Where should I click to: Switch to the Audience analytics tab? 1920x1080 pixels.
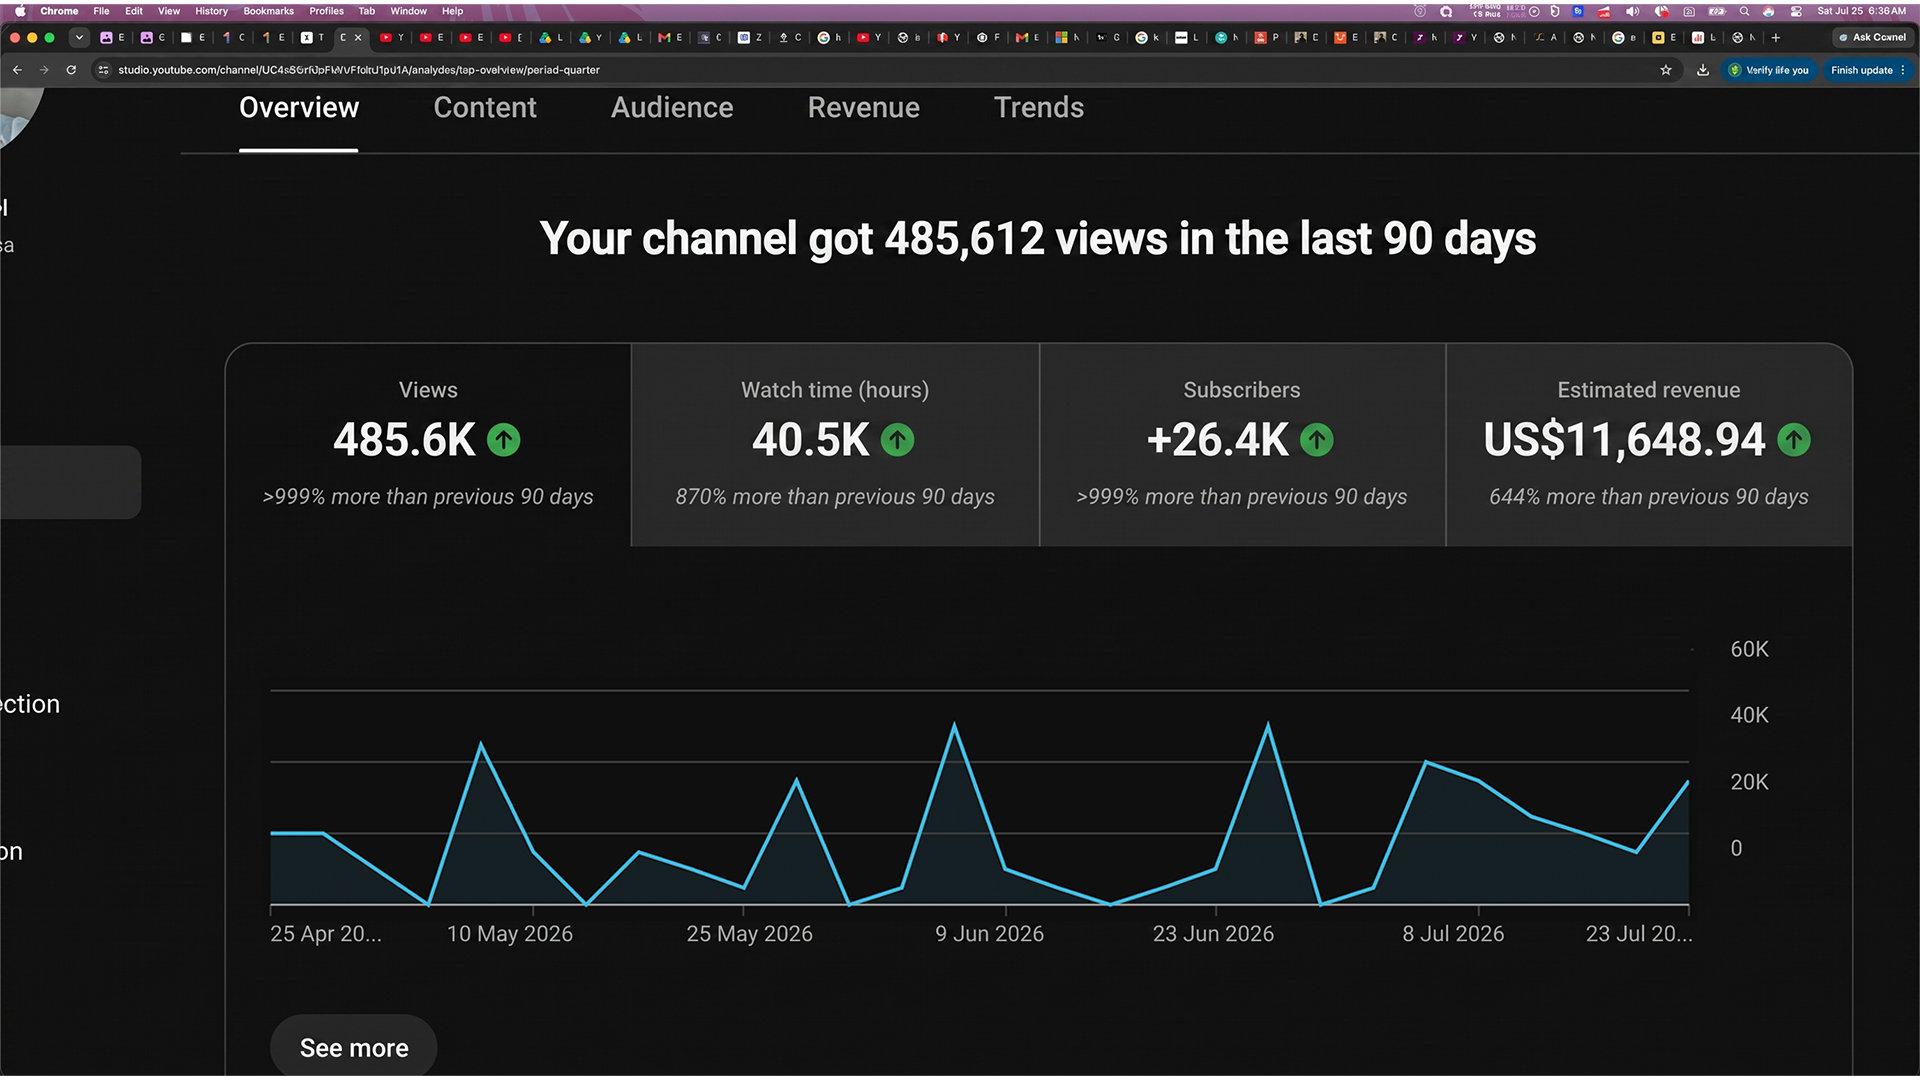[672, 108]
